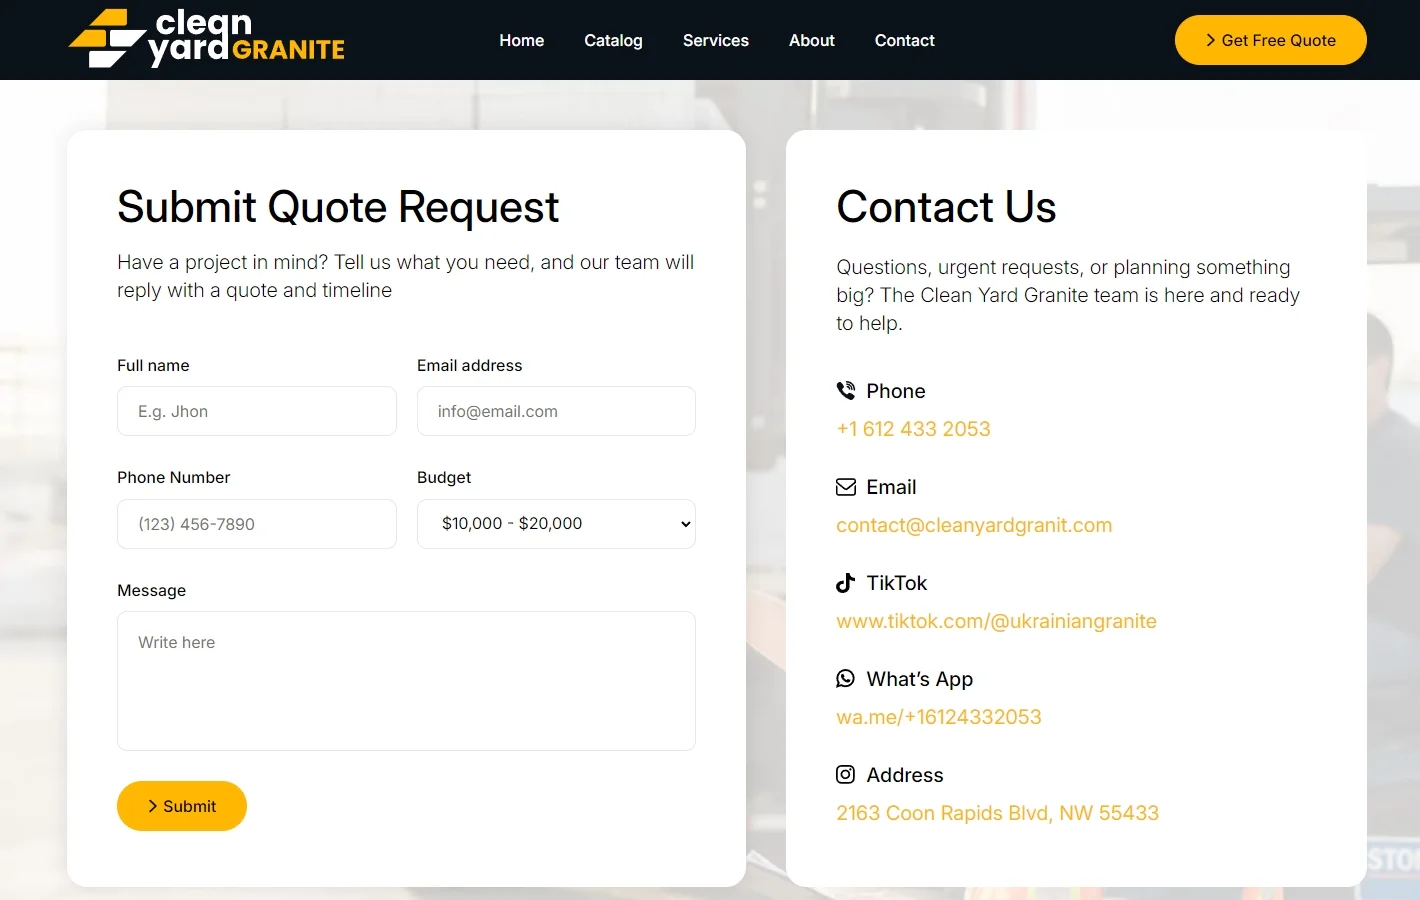Image resolution: width=1420 pixels, height=900 pixels.
Task: Call the +1 612 433 2053 link
Action: click(913, 429)
